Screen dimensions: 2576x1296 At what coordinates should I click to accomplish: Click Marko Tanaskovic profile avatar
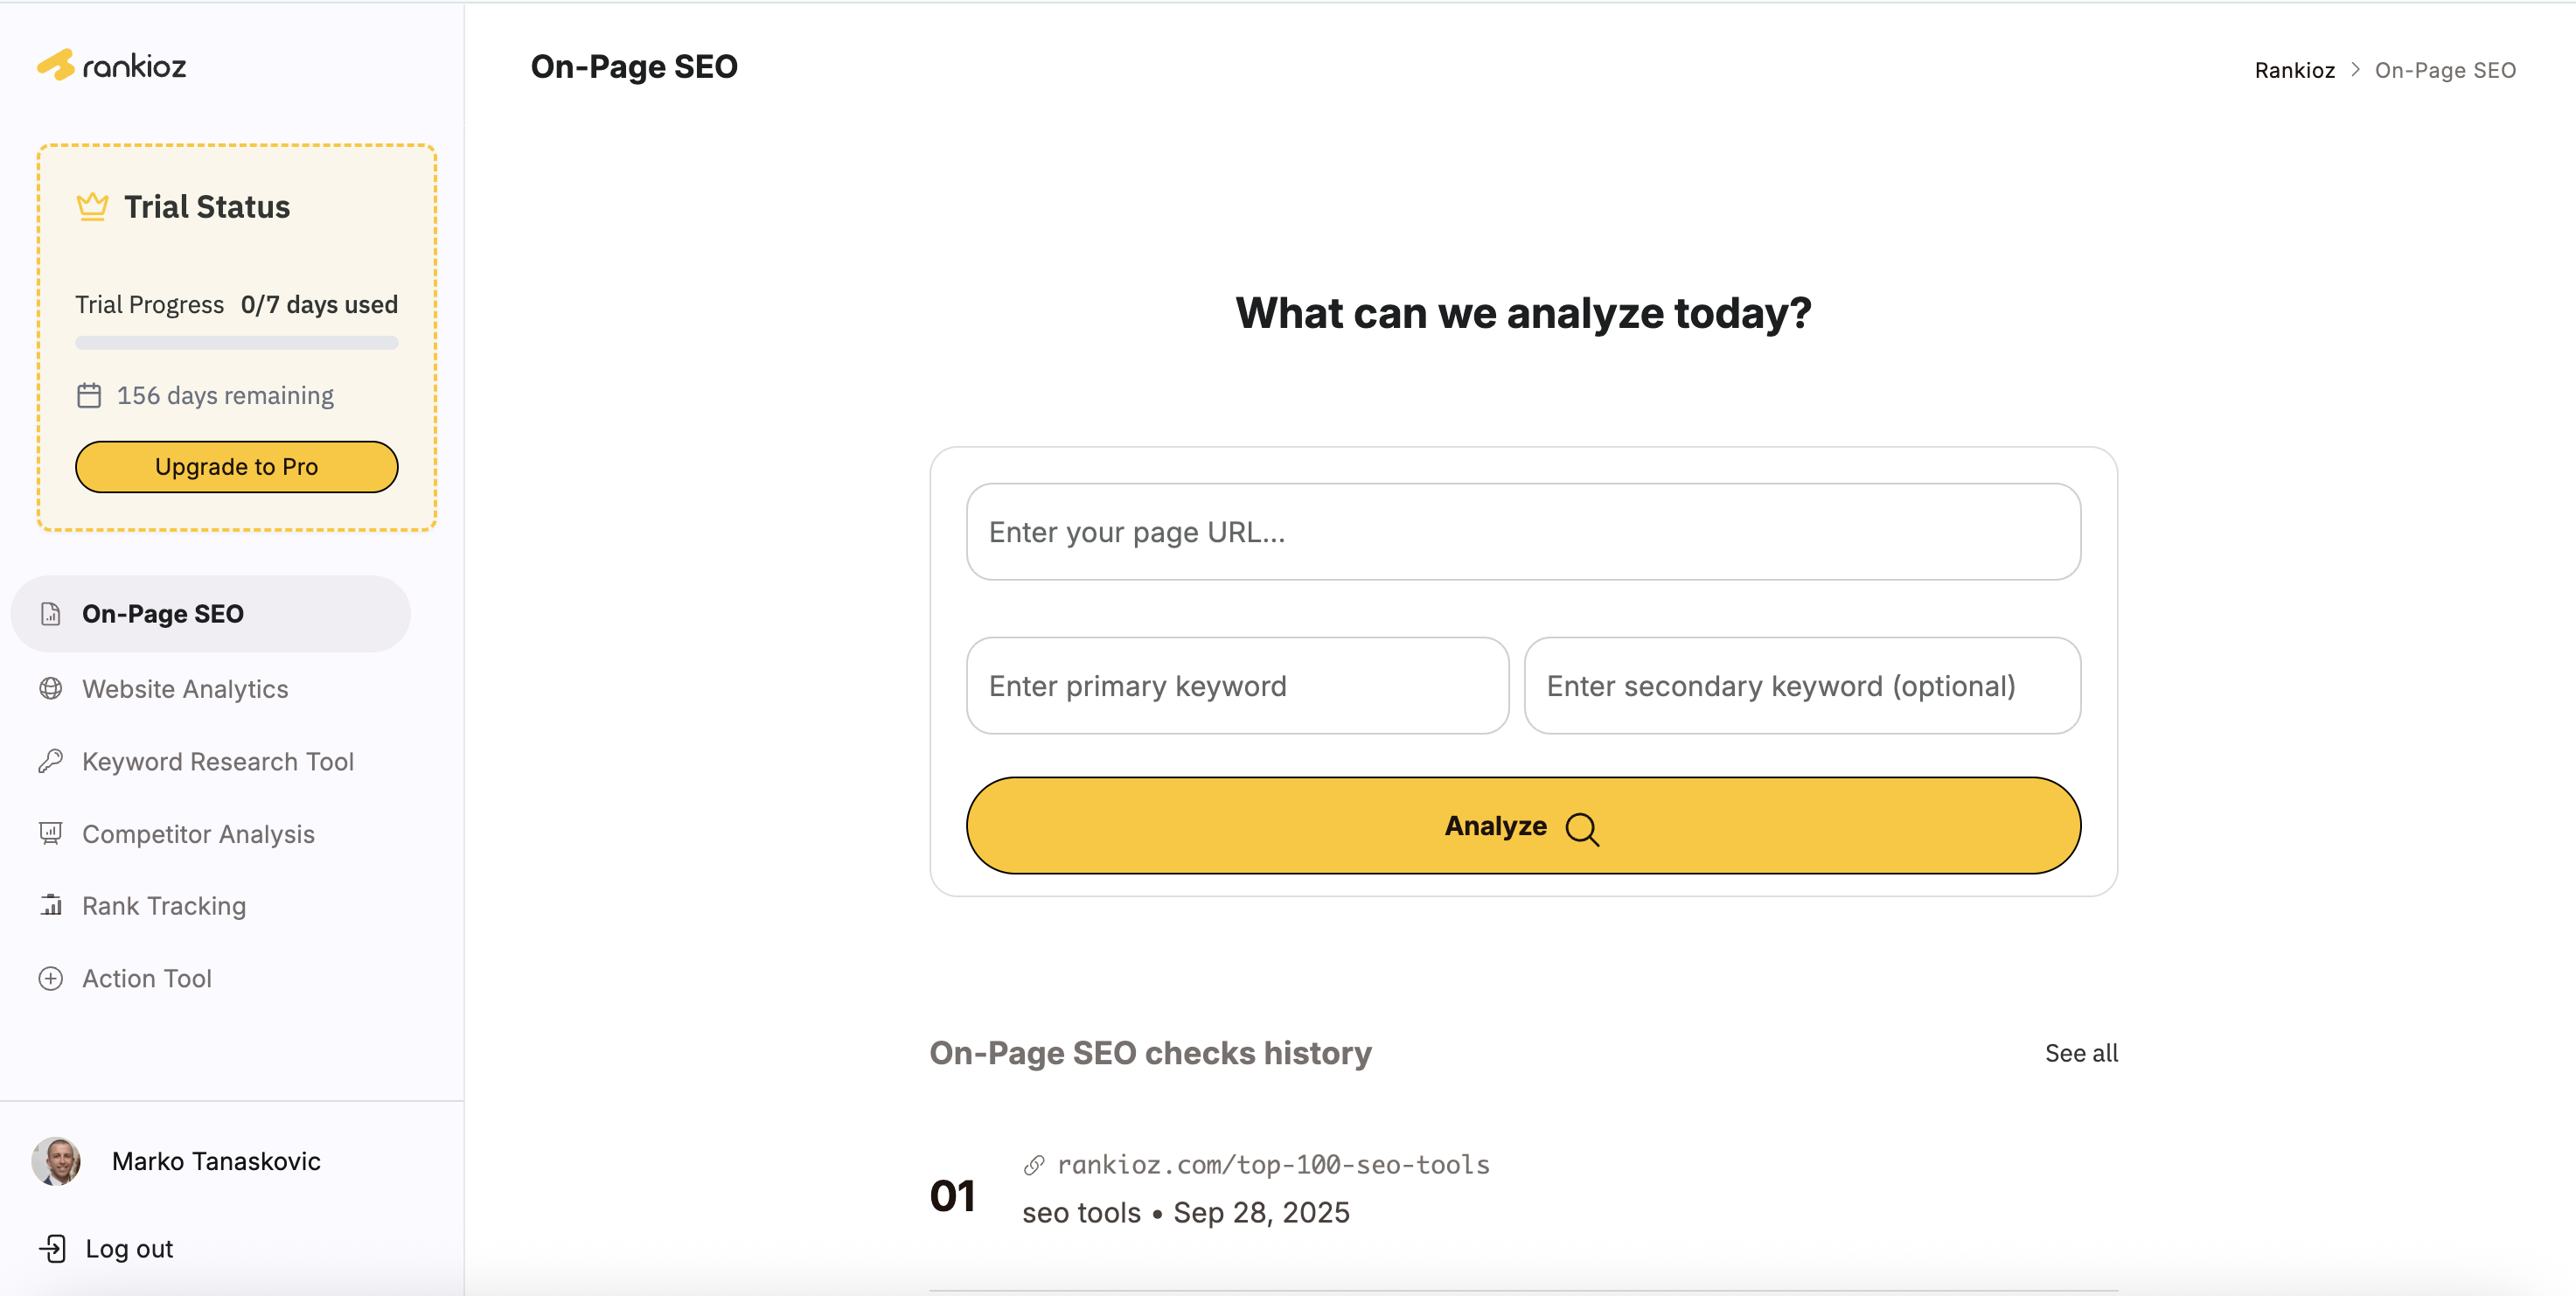(x=56, y=1161)
